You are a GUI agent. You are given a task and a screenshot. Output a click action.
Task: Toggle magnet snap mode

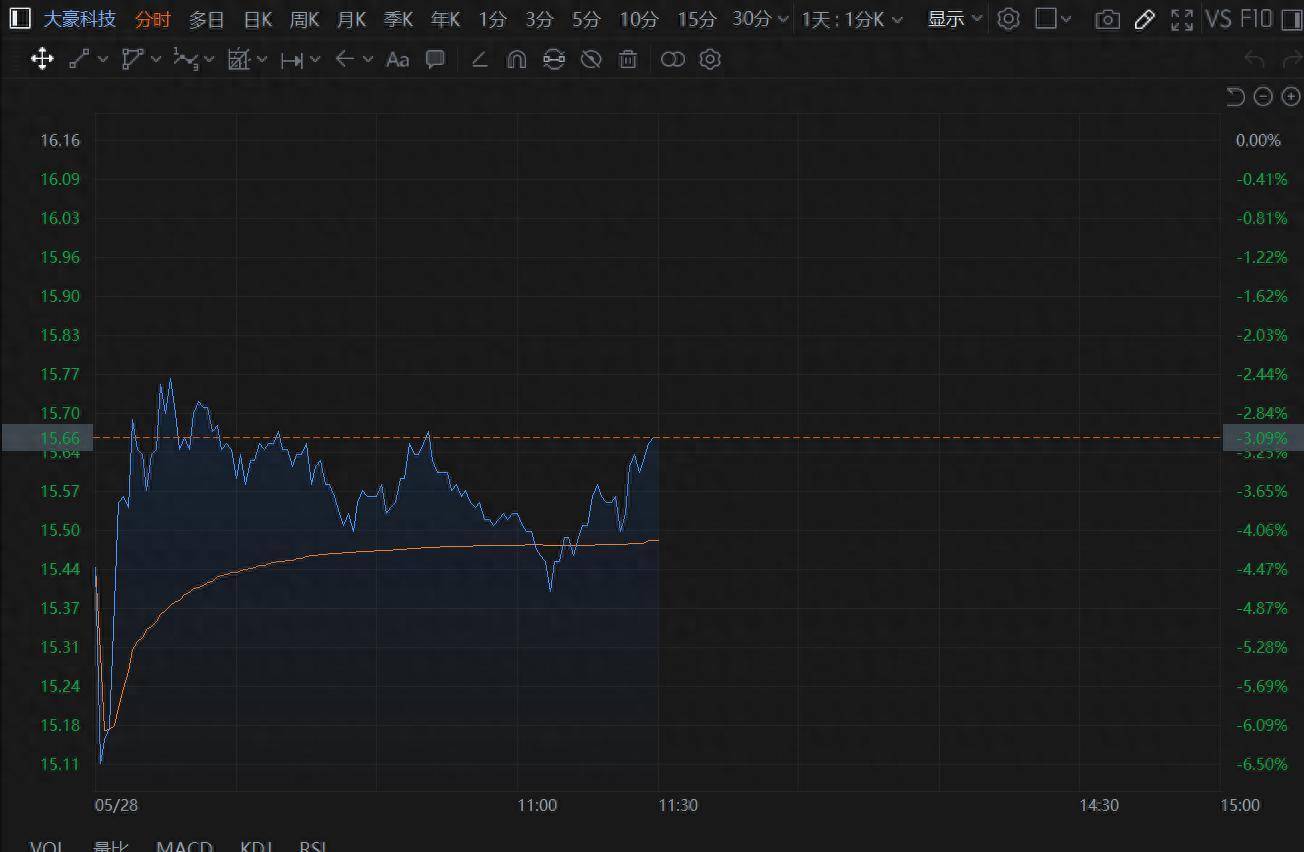tap(516, 60)
